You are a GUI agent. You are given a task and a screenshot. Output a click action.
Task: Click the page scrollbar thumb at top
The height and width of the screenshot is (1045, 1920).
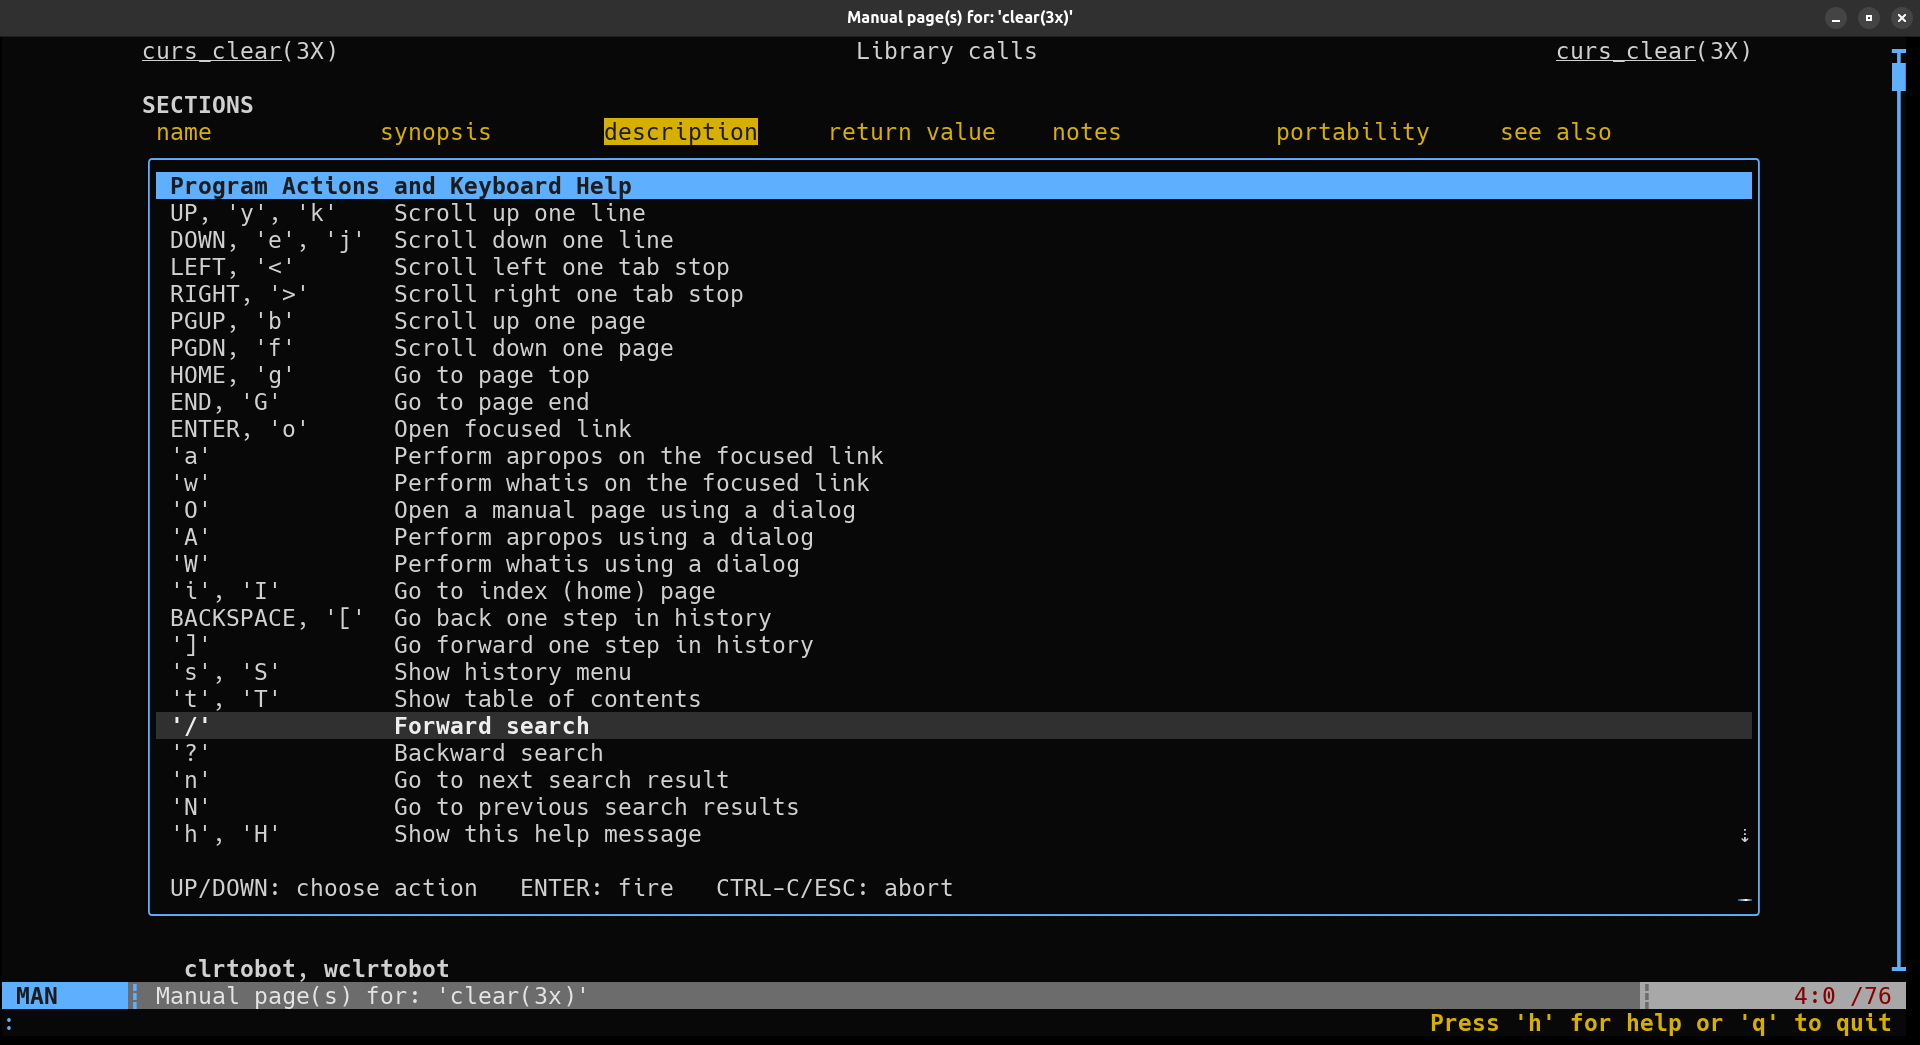click(1898, 76)
